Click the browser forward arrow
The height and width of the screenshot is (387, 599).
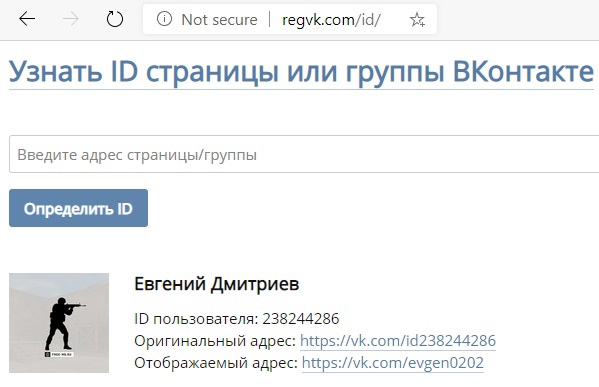click(71, 19)
